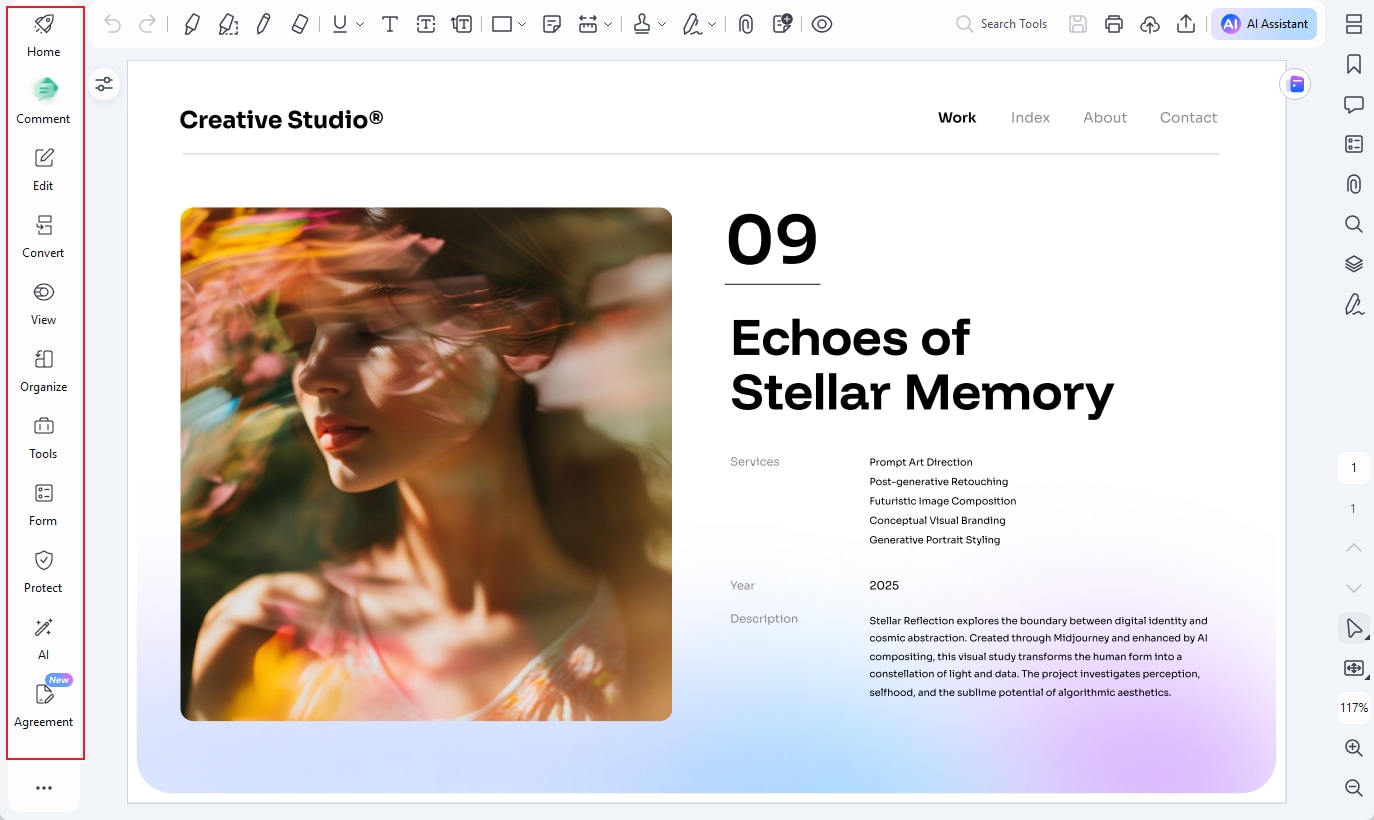Open the Bookmarks panel on right sidebar
The width and height of the screenshot is (1374, 820).
(x=1354, y=64)
